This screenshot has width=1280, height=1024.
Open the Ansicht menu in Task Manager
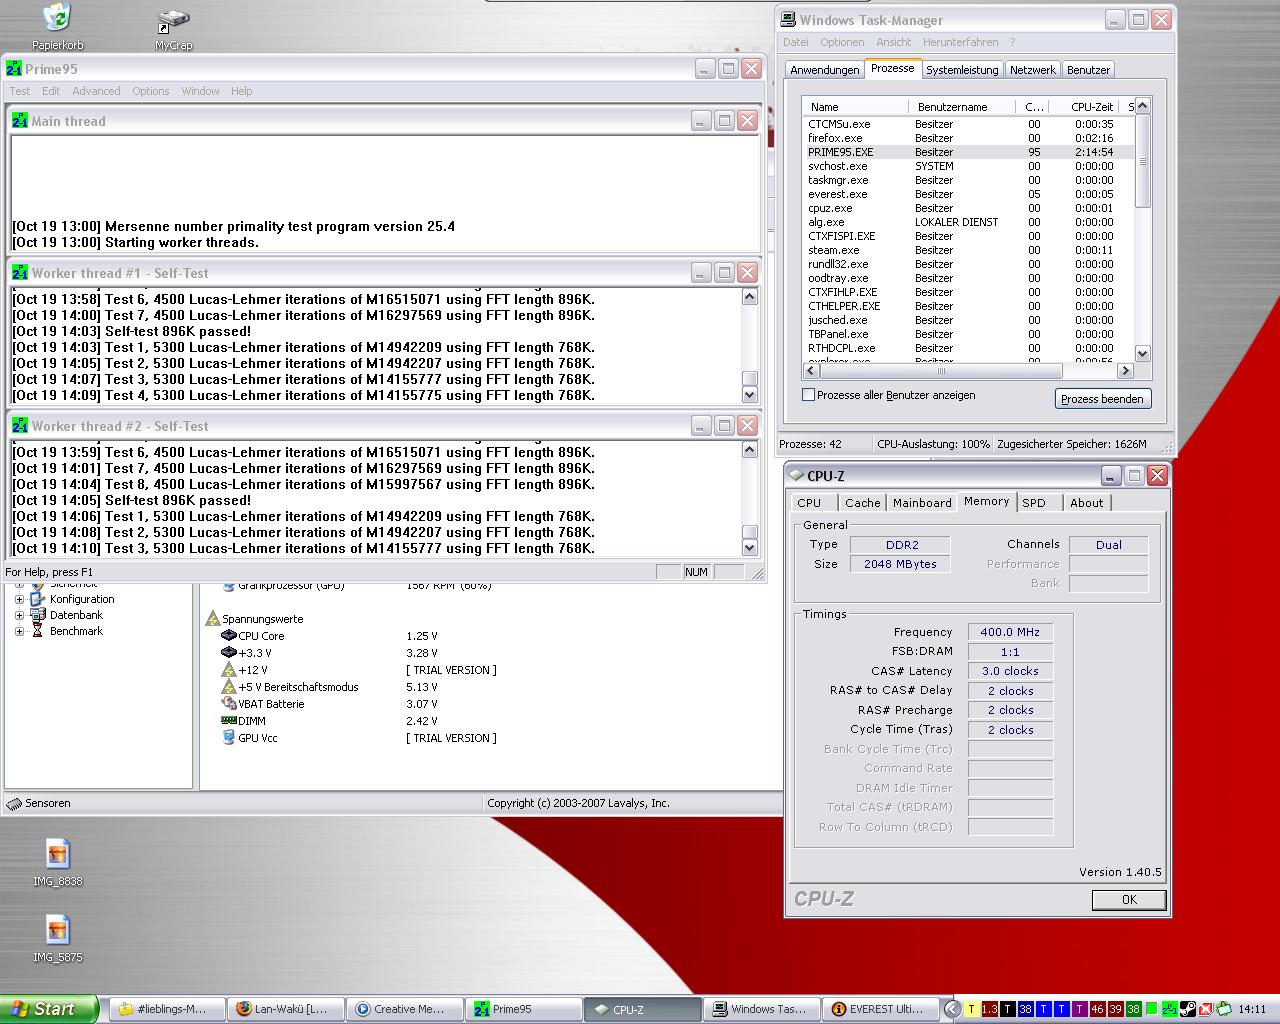[x=893, y=42]
